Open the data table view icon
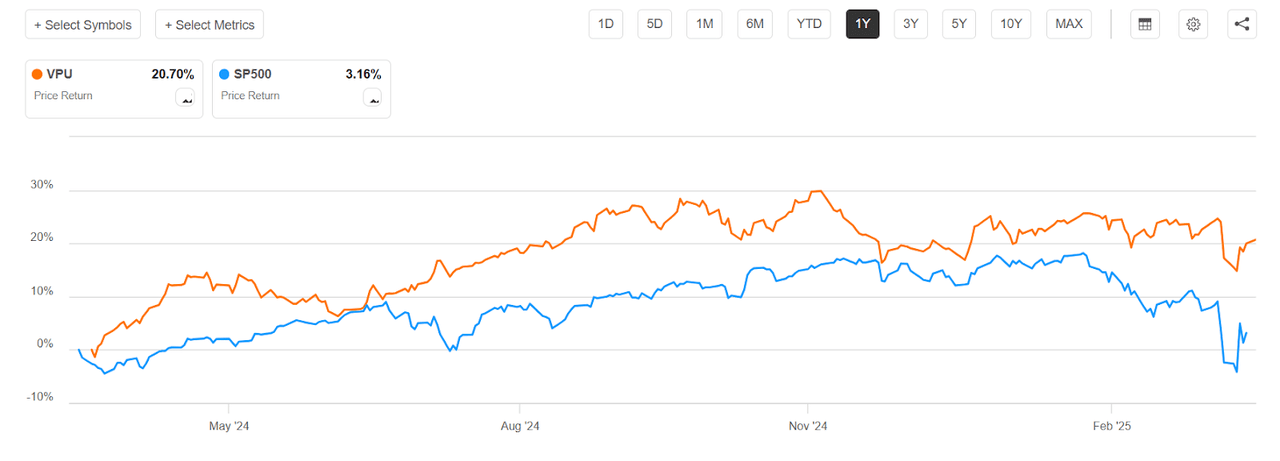Image resolution: width=1280 pixels, height=461 pixels. coord(1145,24)
